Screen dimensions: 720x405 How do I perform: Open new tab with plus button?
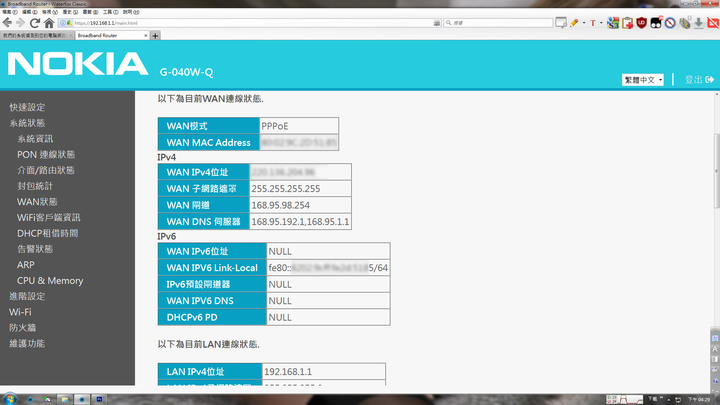[155, 35]
